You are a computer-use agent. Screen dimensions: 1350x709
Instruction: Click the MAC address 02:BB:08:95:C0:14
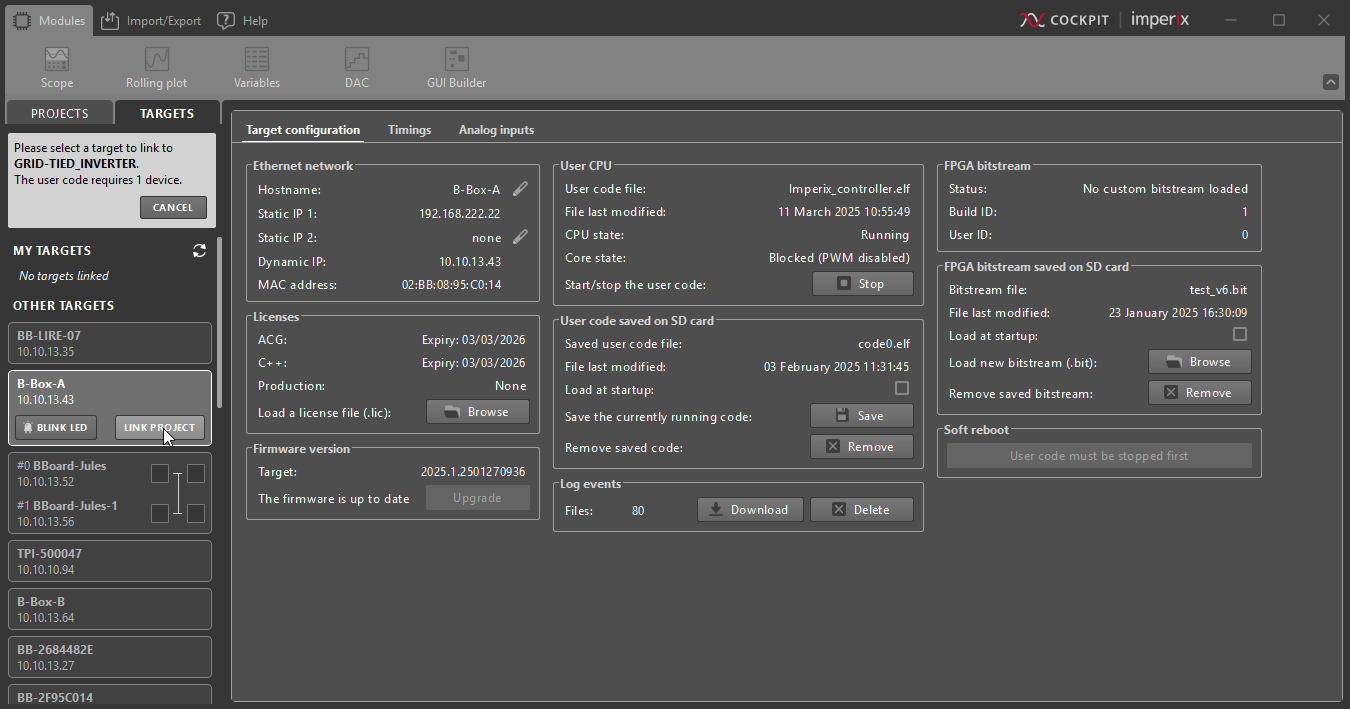451,285
